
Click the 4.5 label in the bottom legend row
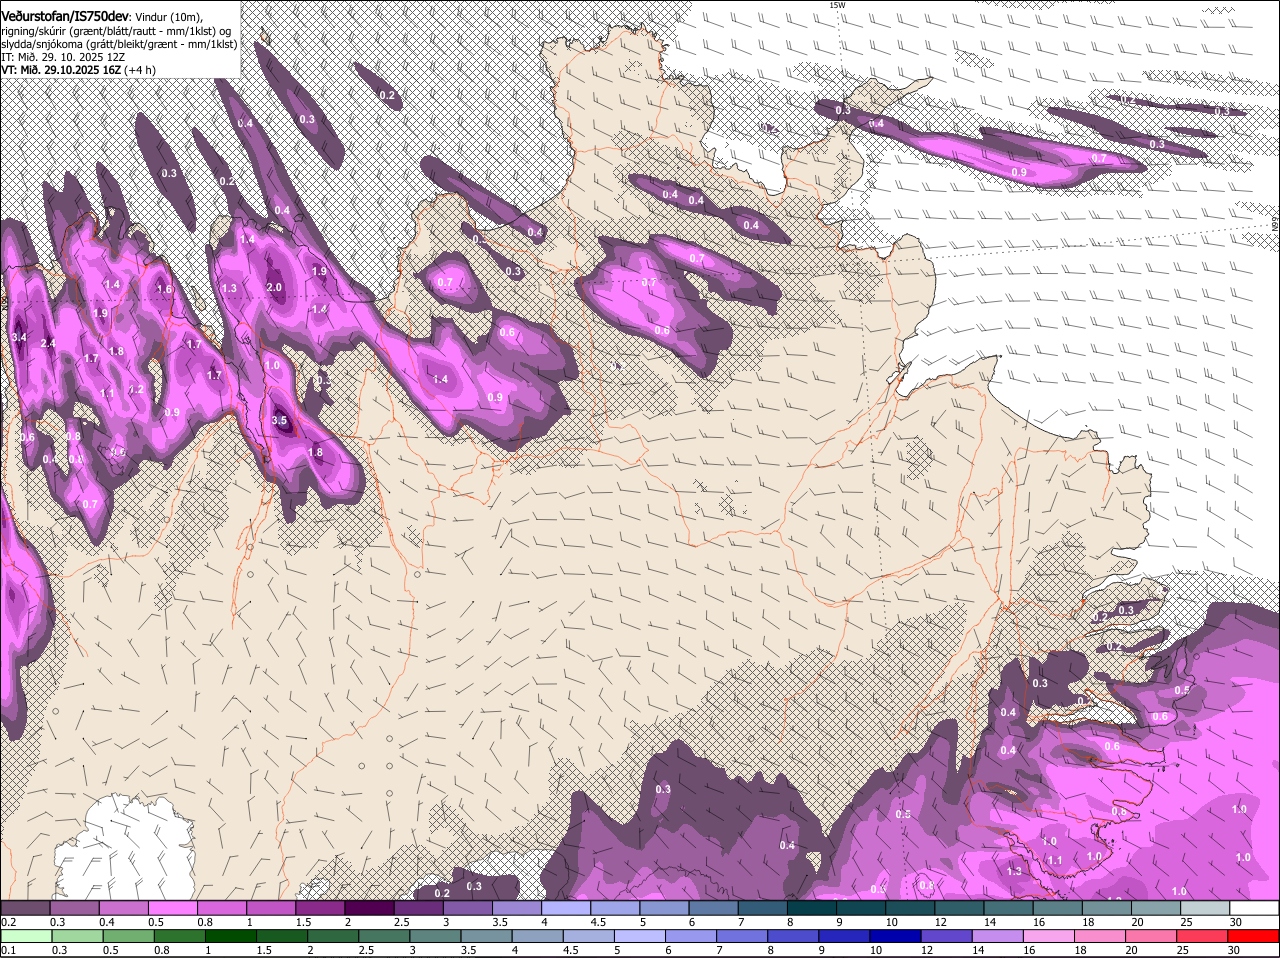click(x=571, y=950)
